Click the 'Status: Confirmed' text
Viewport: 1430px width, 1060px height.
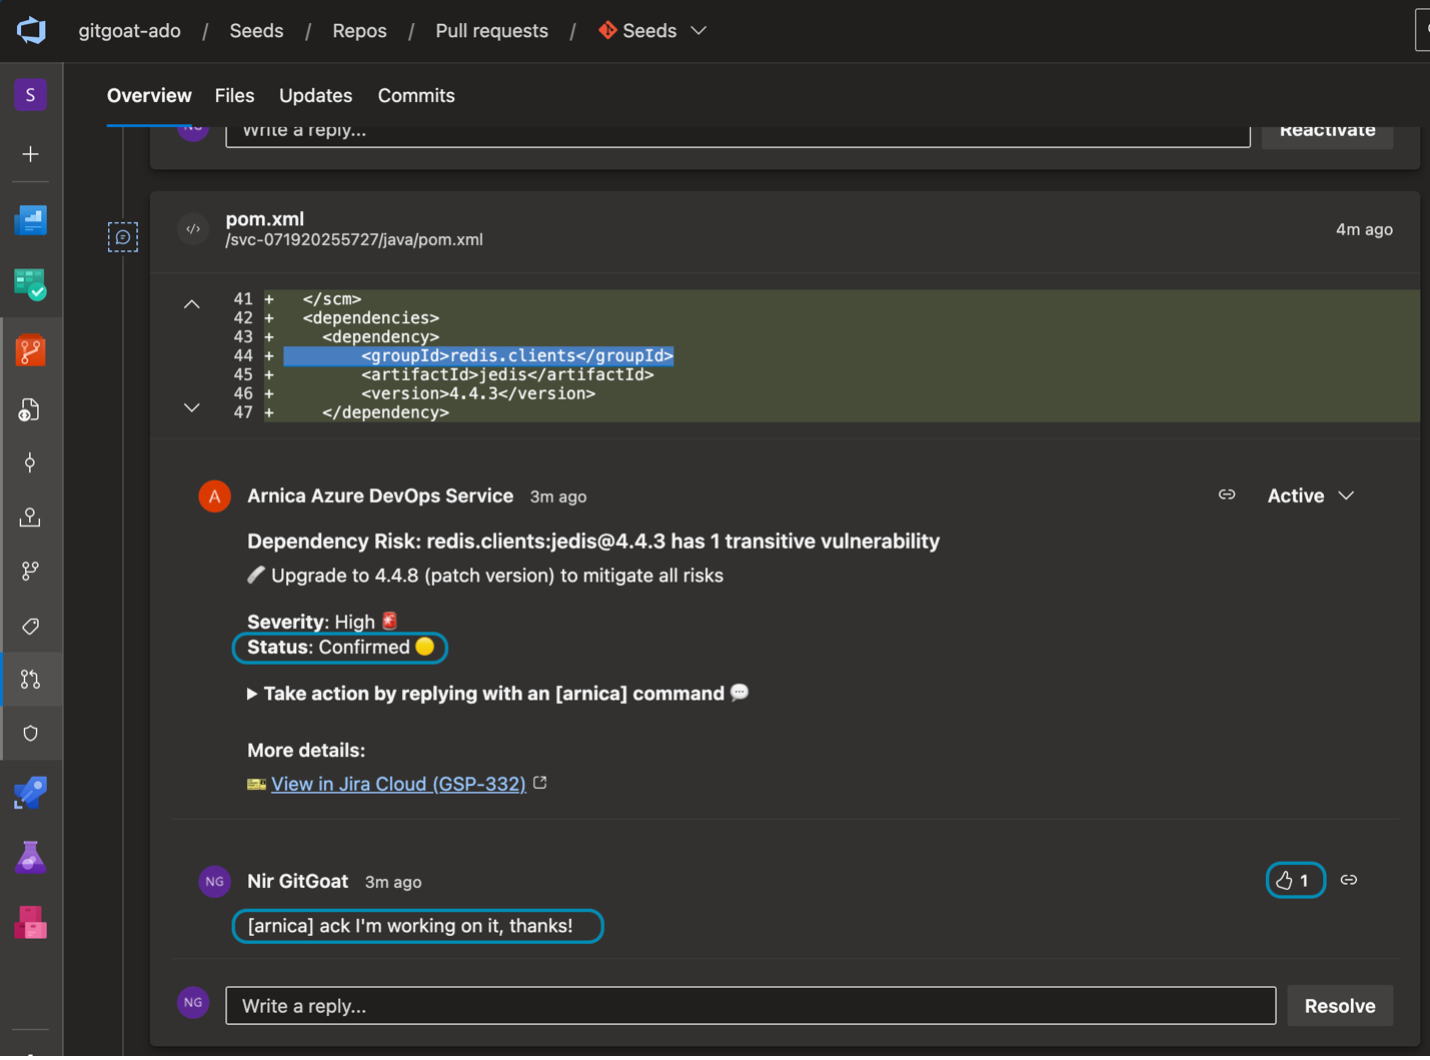(x=329, y=647)
